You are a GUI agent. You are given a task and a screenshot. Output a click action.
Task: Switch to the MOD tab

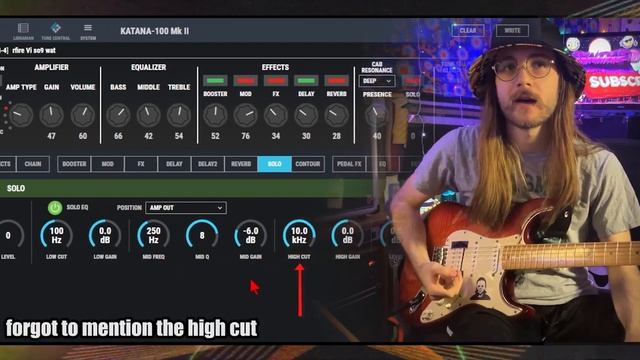[x=107, y=164]
